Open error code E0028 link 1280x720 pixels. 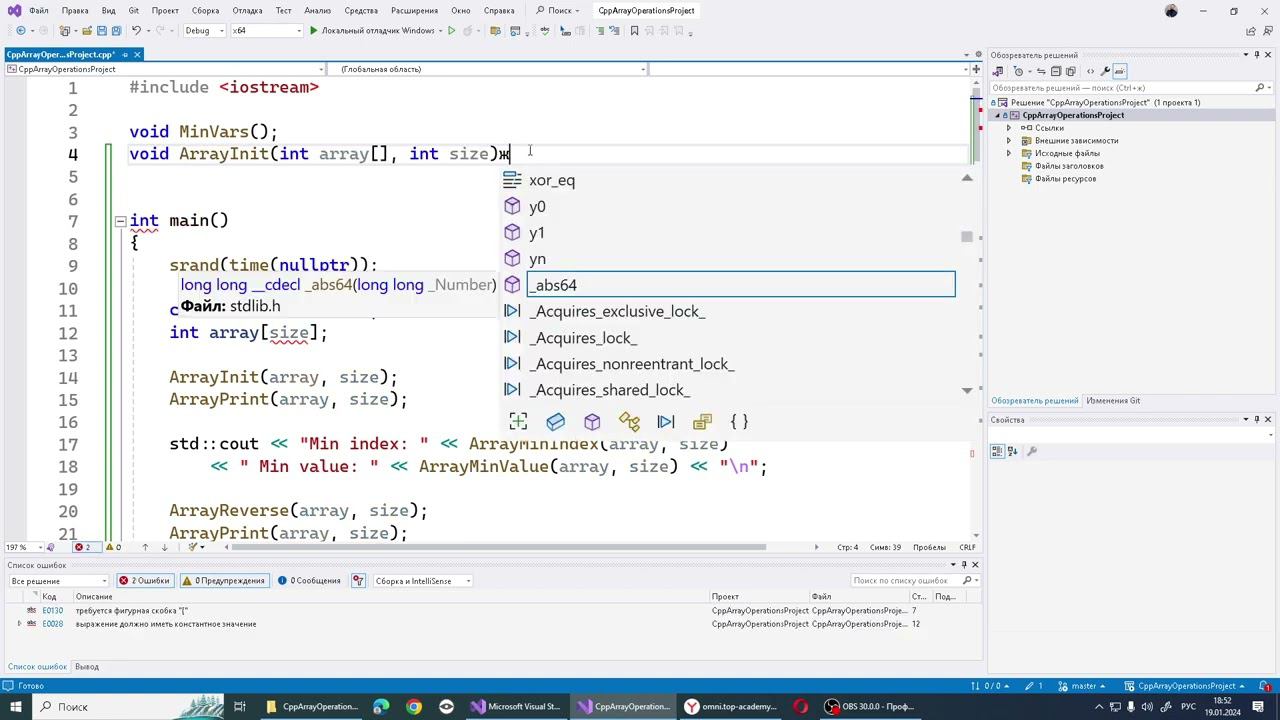point(52,624)
